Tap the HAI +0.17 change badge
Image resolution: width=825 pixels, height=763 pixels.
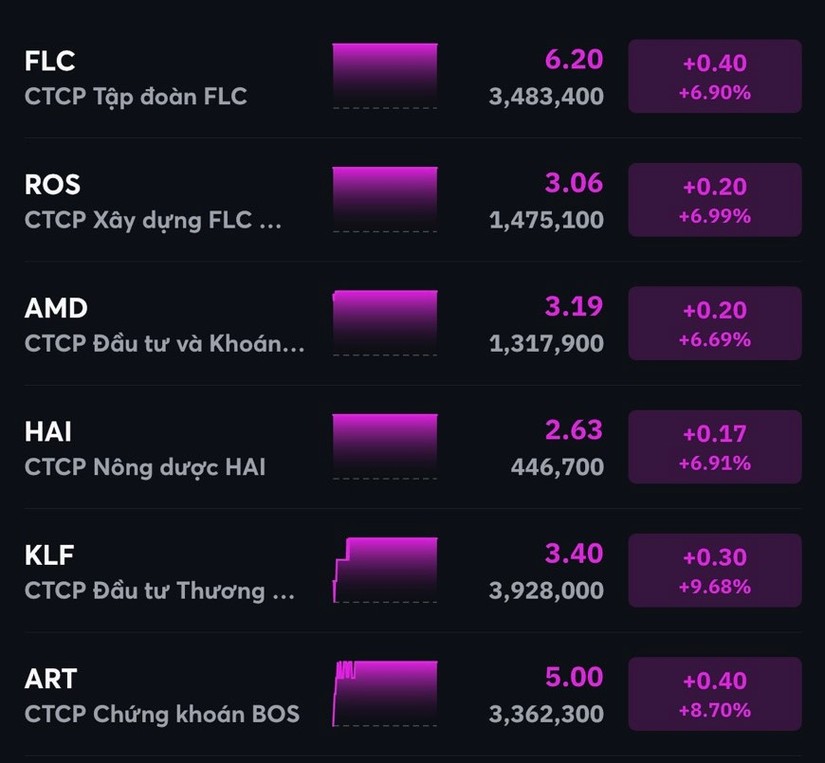(x=714, y=447)
